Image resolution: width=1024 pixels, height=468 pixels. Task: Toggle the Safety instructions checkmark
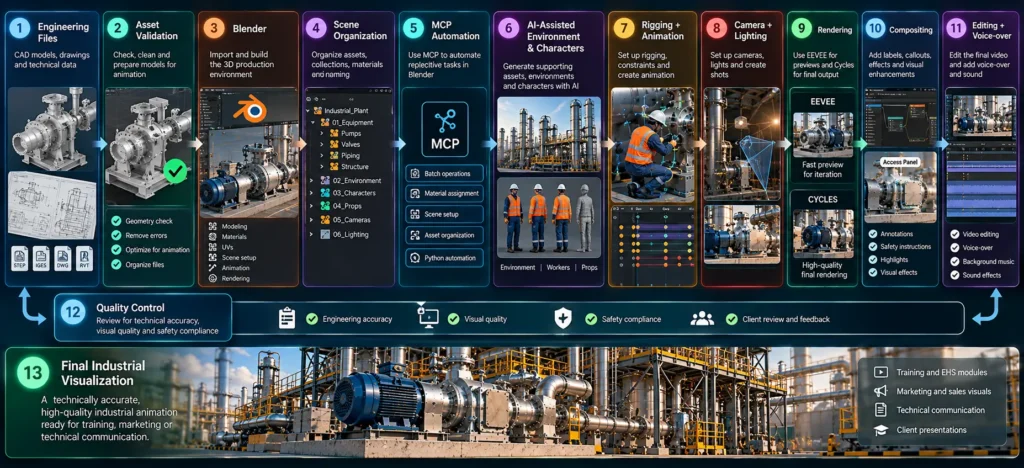coord(873,247)
